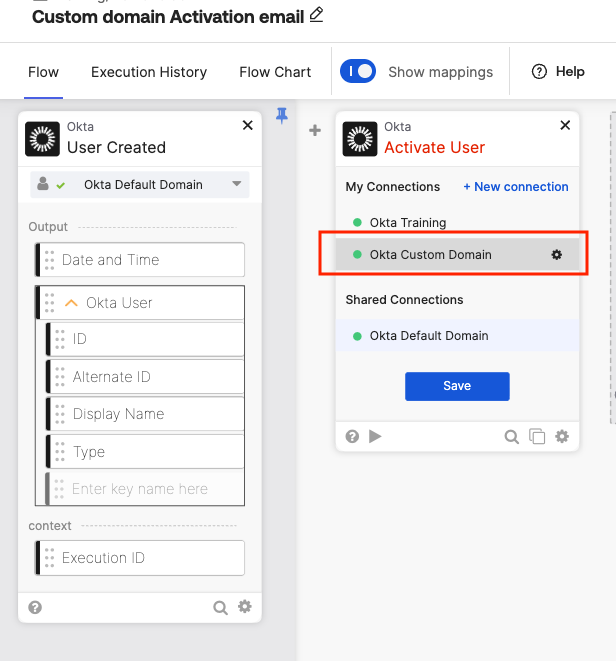Open settings gear in Activate User card footer

(x=562, y=436)
